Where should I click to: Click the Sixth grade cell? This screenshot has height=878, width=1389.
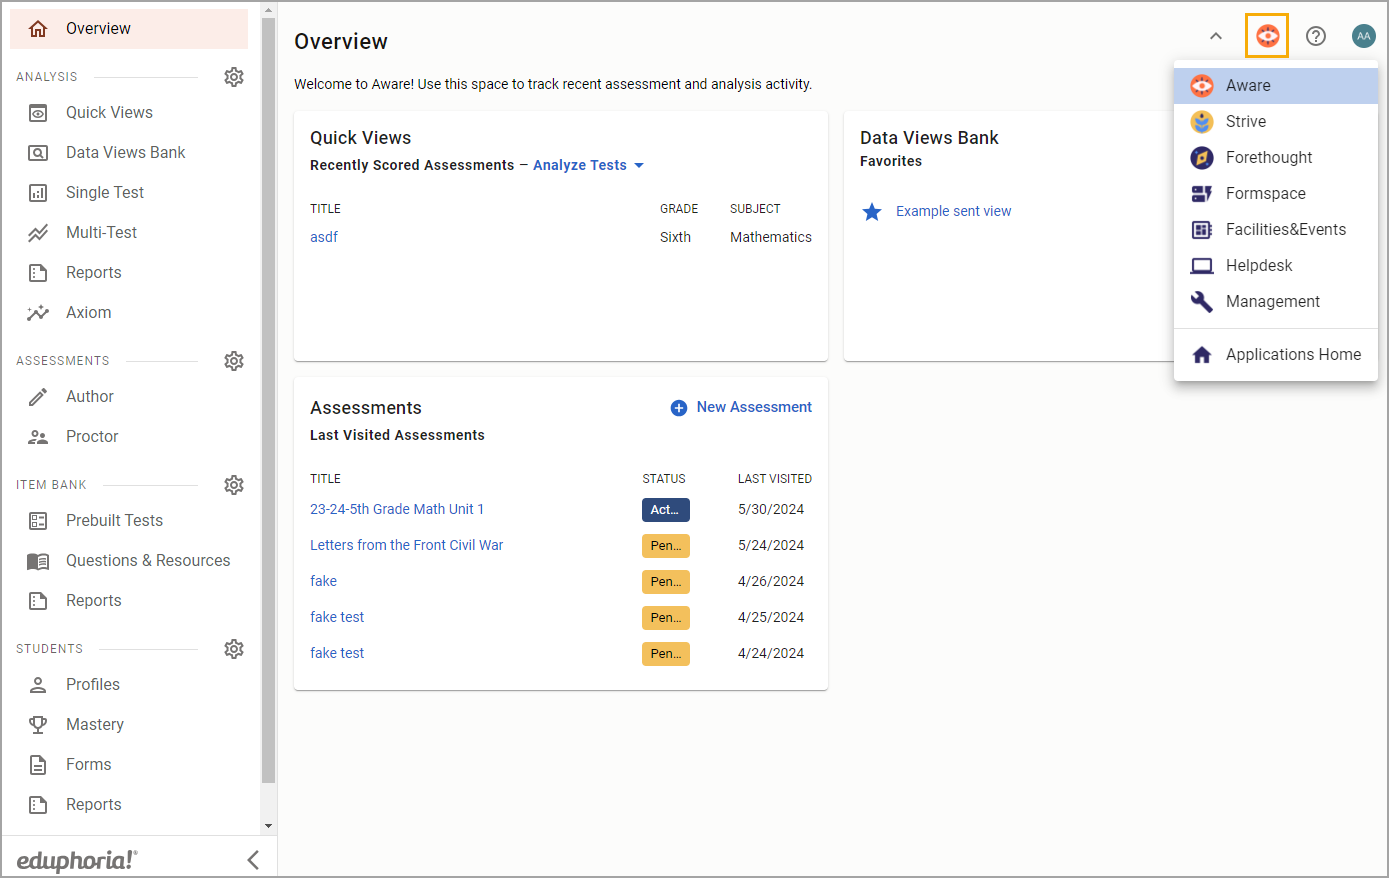[x=675, y=237]
